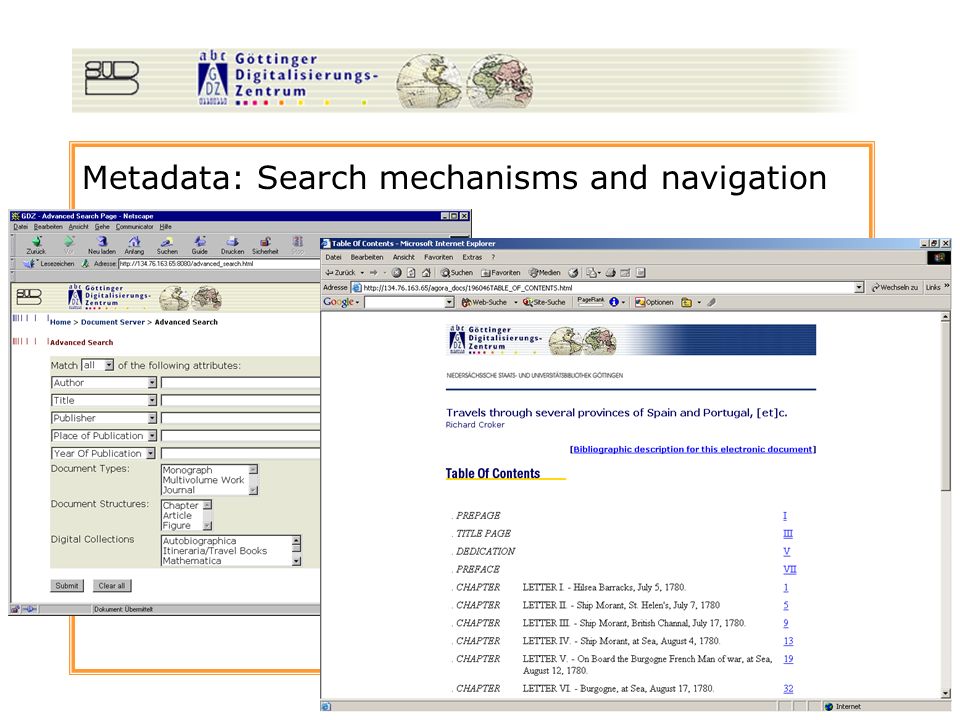Screen dimensions: 960x720
Task: Select Journal in Document Types list
Action: pos(179,490)
